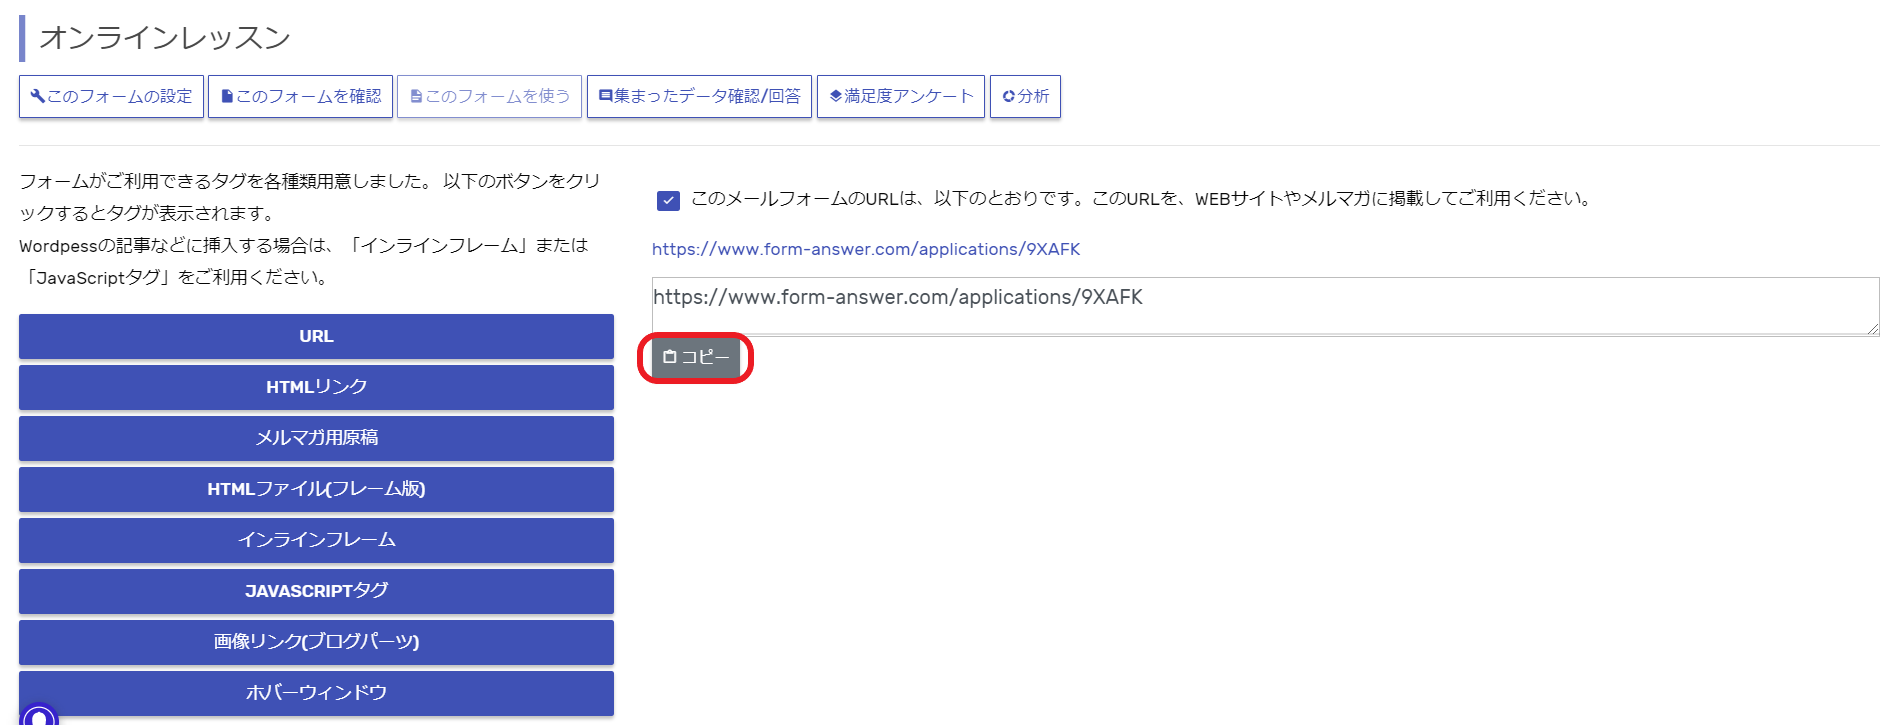Click the text area resize handle
Viewport: 1893px width, 725px height.
coord(1873,329)
